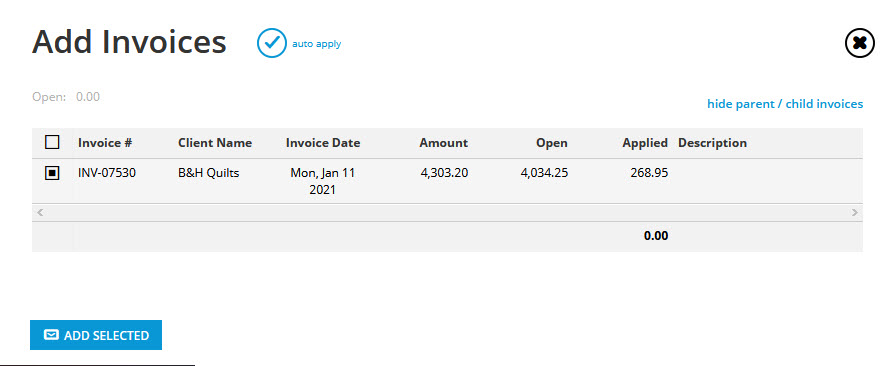This screenshot has width=883, height=366.
Task: Close the Add Invoices dialog
Action: (x=860, y=43)
